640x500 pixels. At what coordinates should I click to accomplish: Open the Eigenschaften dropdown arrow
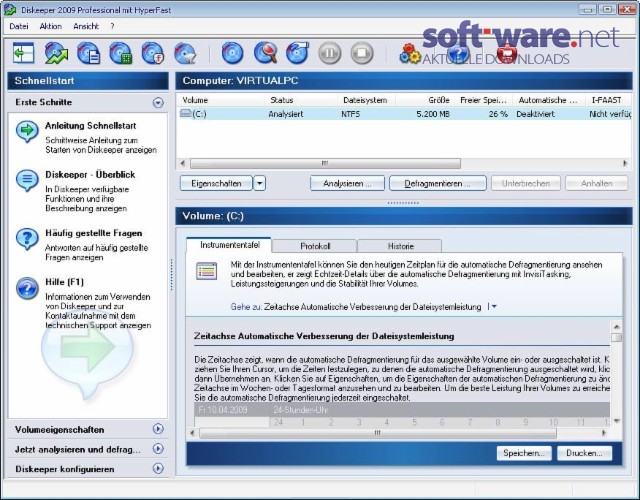pos(260,183)
